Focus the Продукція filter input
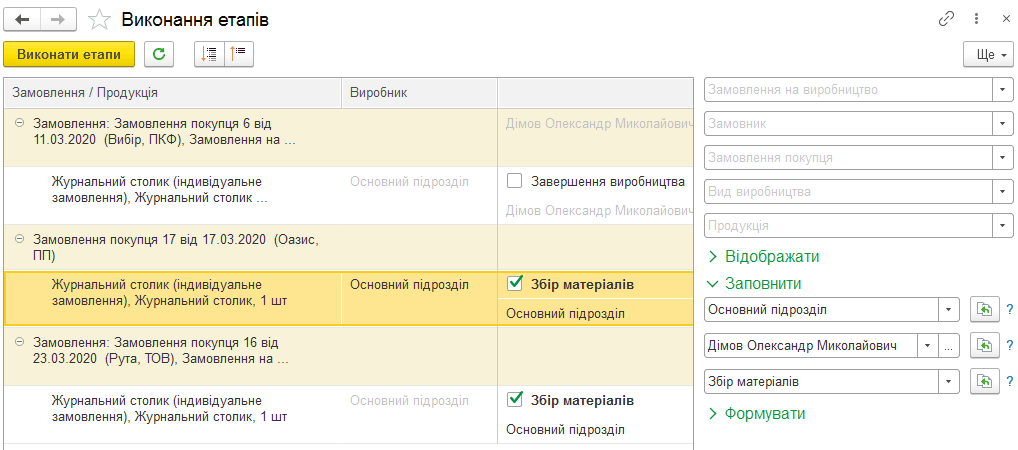 pos(849,226)
